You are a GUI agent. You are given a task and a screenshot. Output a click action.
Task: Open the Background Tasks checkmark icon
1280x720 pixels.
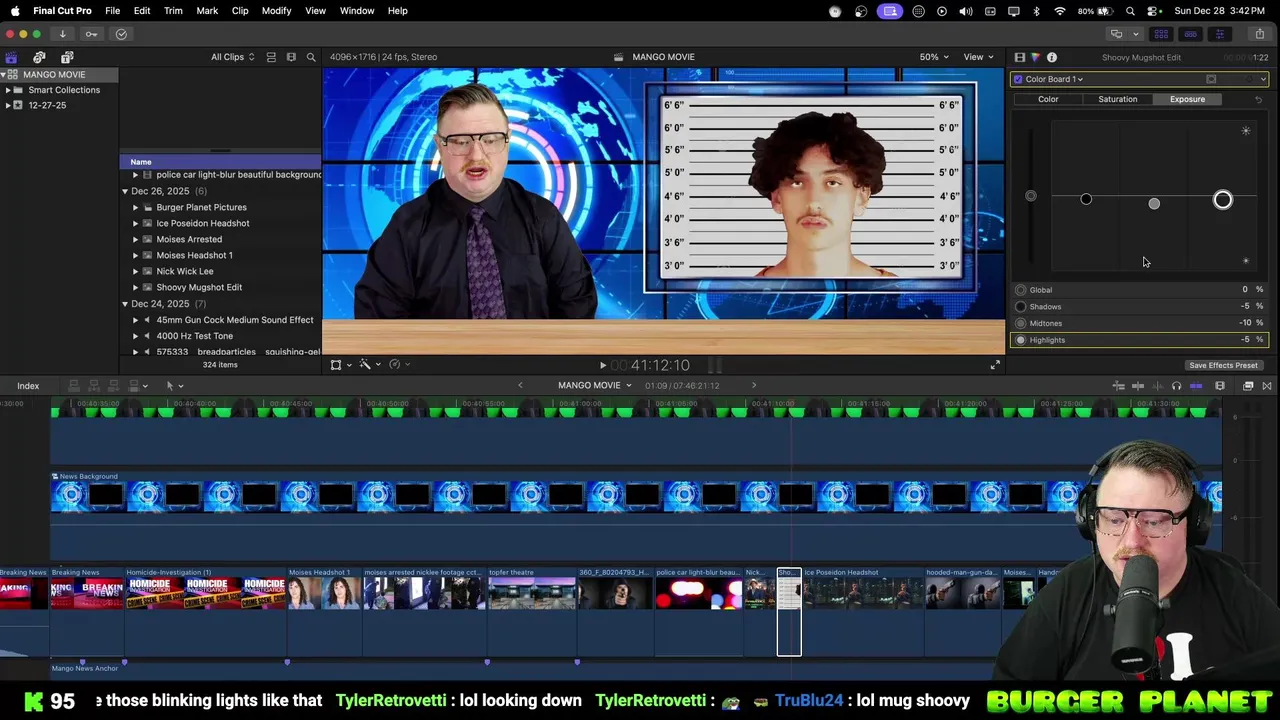pos(121,34)
